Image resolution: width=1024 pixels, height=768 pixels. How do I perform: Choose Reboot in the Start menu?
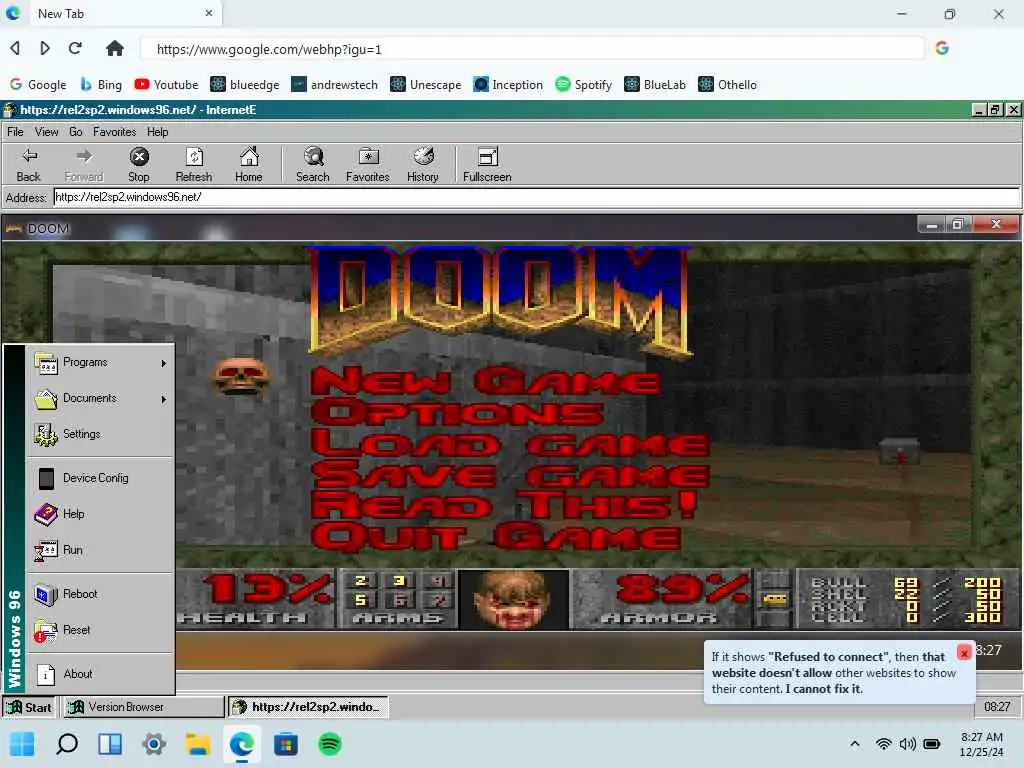coord(101,594)
